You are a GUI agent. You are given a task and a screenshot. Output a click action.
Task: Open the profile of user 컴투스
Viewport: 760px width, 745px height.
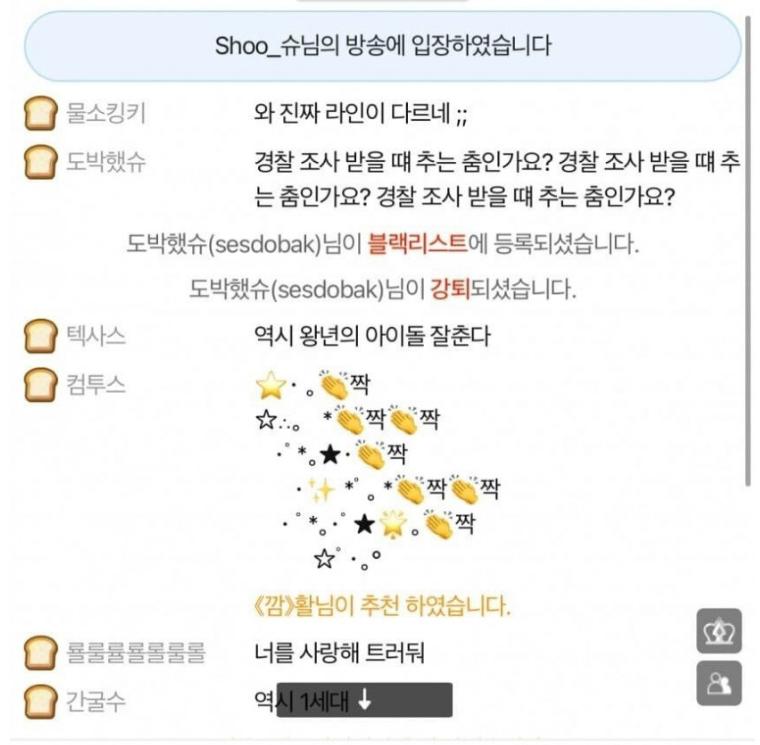tap(96, 385)
